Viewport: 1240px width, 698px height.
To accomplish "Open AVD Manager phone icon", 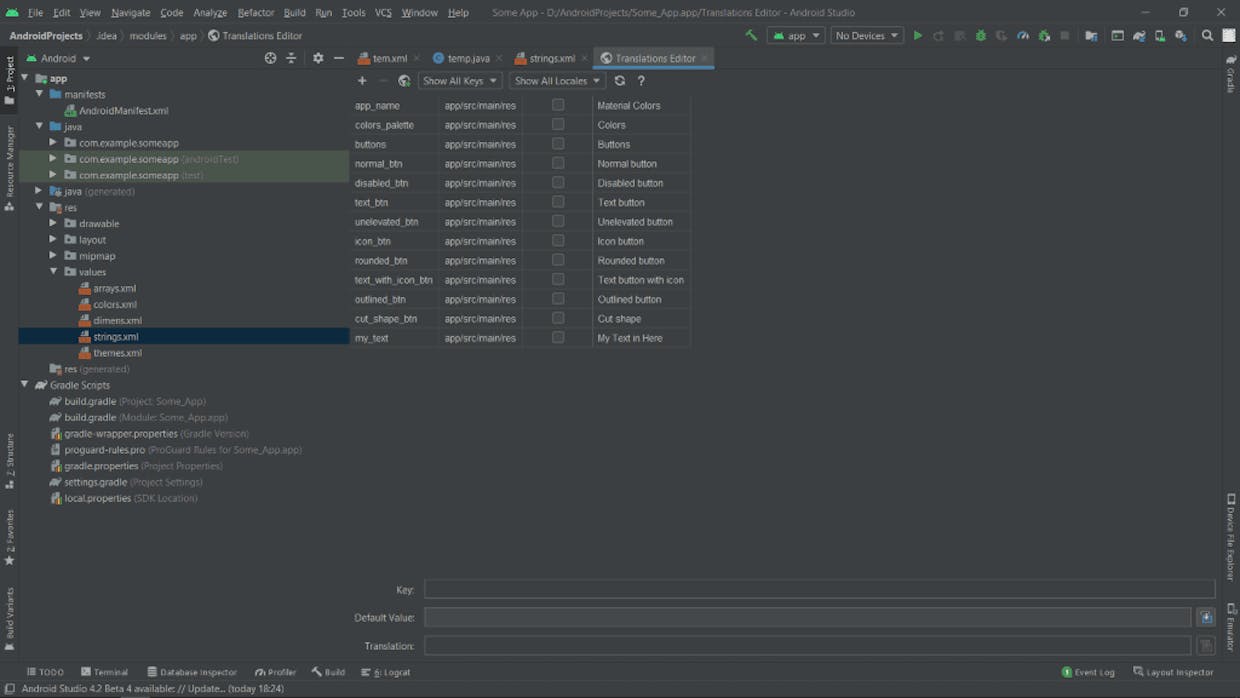I will tap(1160, 35).
